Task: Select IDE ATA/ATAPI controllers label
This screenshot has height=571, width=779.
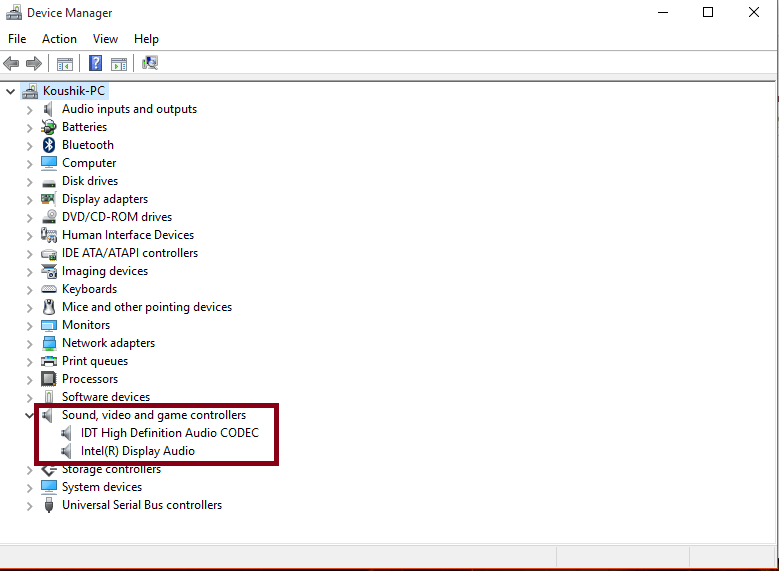Action: click(x=130, y=252)
